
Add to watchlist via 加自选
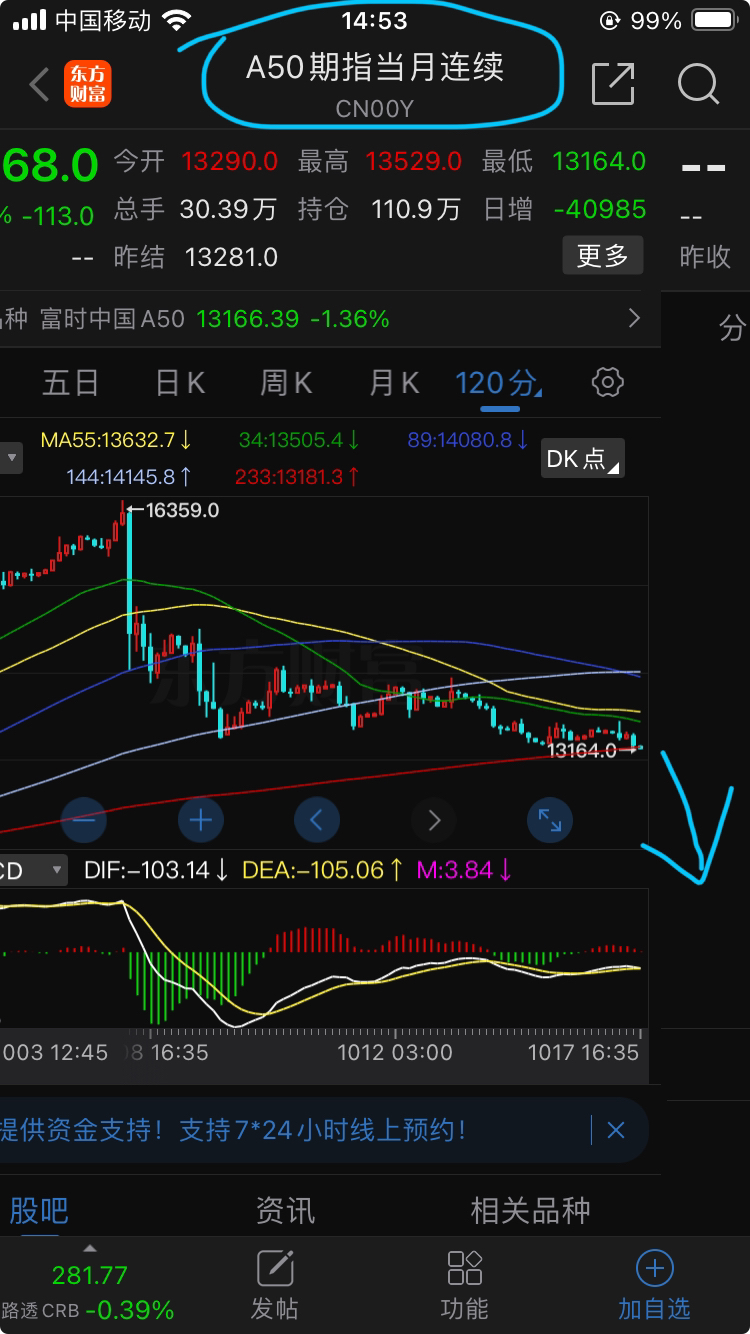654,1285
